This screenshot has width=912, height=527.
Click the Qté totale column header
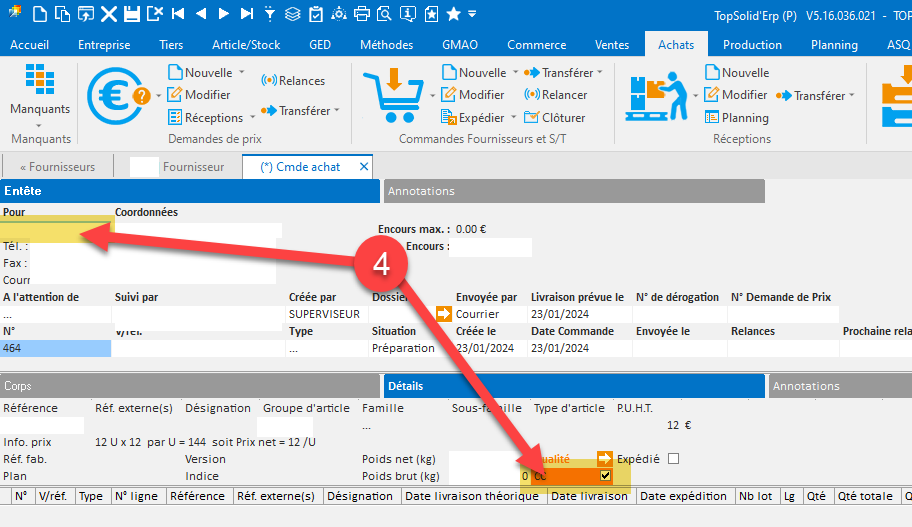(865, 496)
